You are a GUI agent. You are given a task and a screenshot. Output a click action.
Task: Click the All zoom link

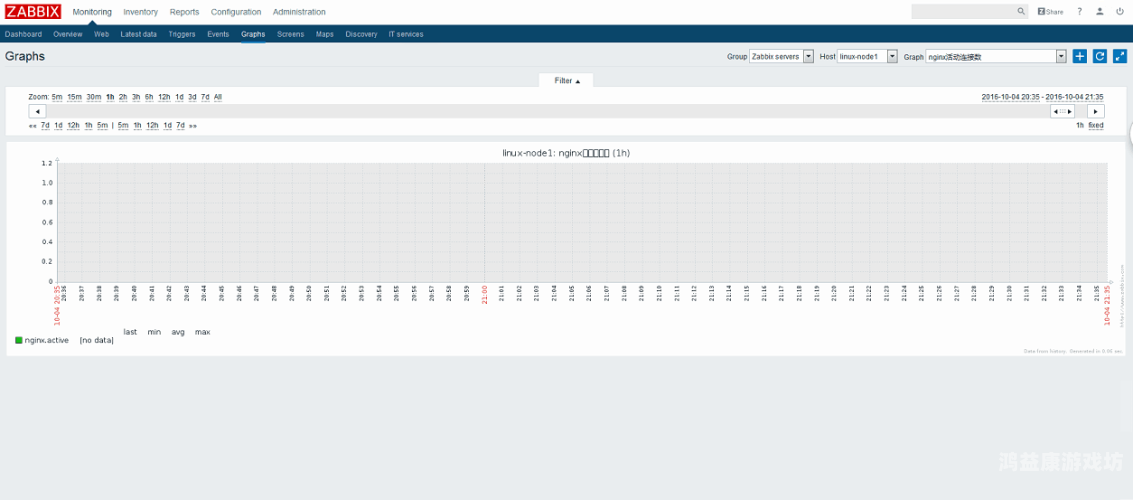[x=217, y=97]
